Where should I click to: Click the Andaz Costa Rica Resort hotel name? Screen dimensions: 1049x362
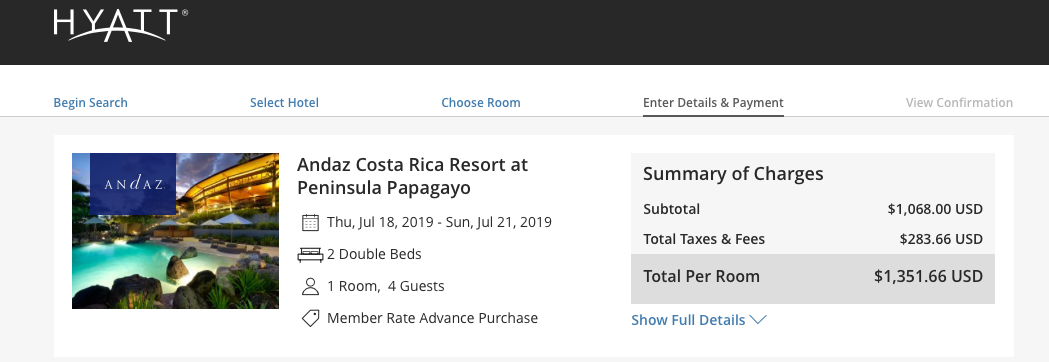tap(412, 176)
